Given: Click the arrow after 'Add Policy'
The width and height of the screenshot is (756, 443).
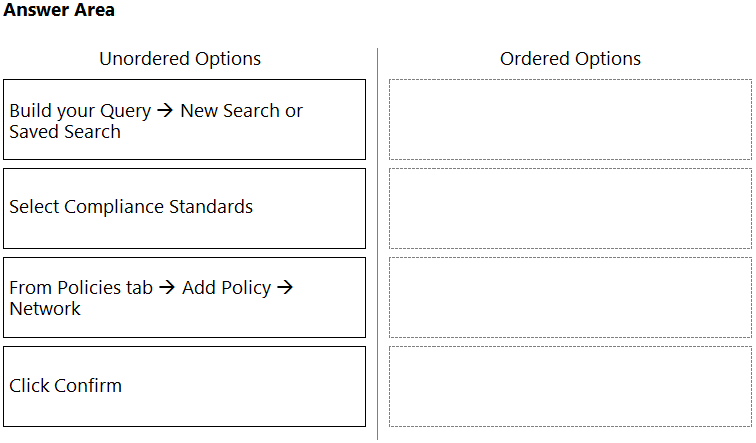Looking at the screenshot, I should coord(285,287).
